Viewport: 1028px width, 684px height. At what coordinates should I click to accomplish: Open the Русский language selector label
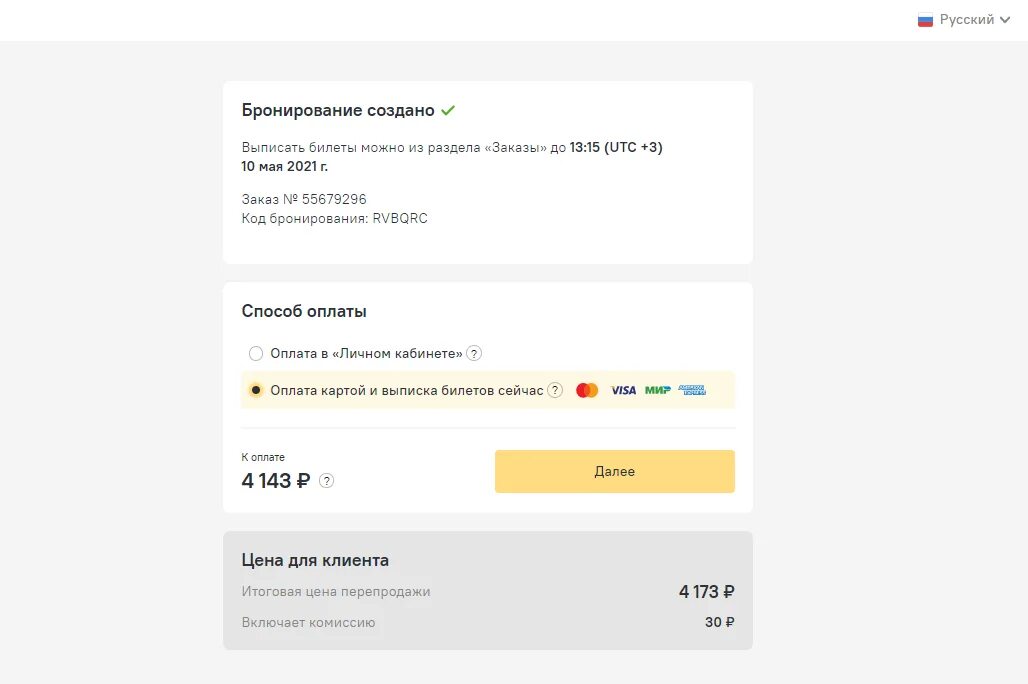pyautogui.click(x=966, y=20)
